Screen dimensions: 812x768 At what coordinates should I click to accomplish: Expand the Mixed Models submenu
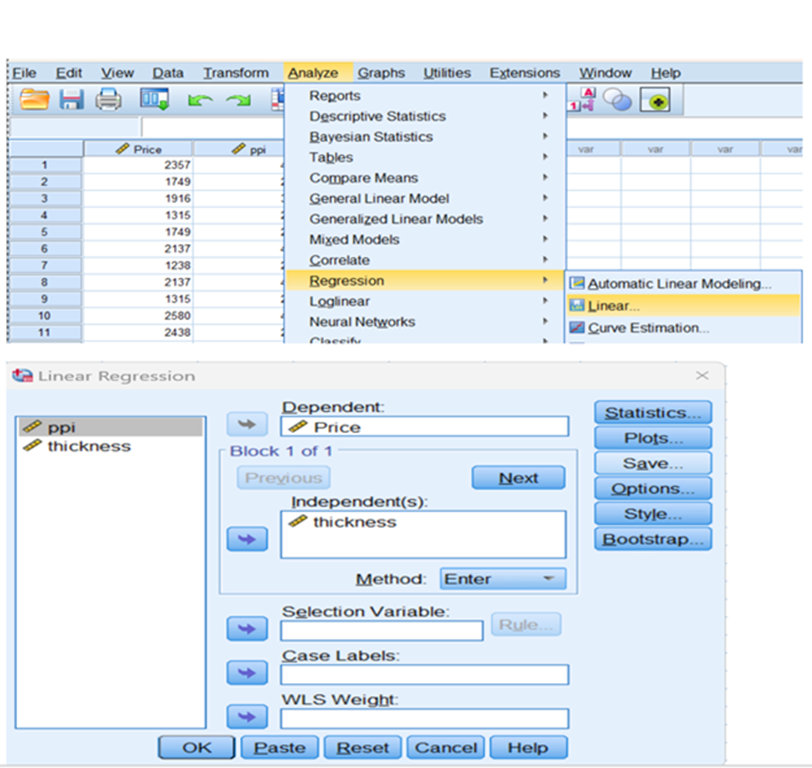[x=425, y=239]
